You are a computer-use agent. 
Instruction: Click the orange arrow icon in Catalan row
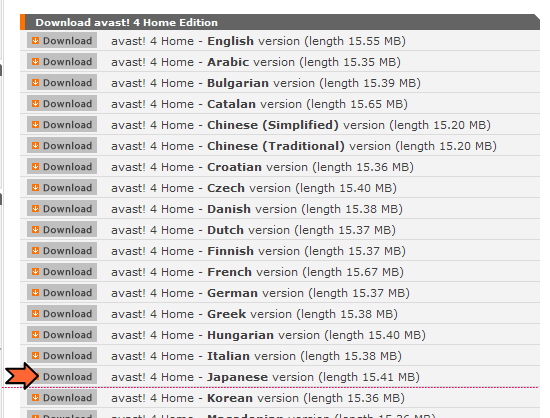click(35, 104)
